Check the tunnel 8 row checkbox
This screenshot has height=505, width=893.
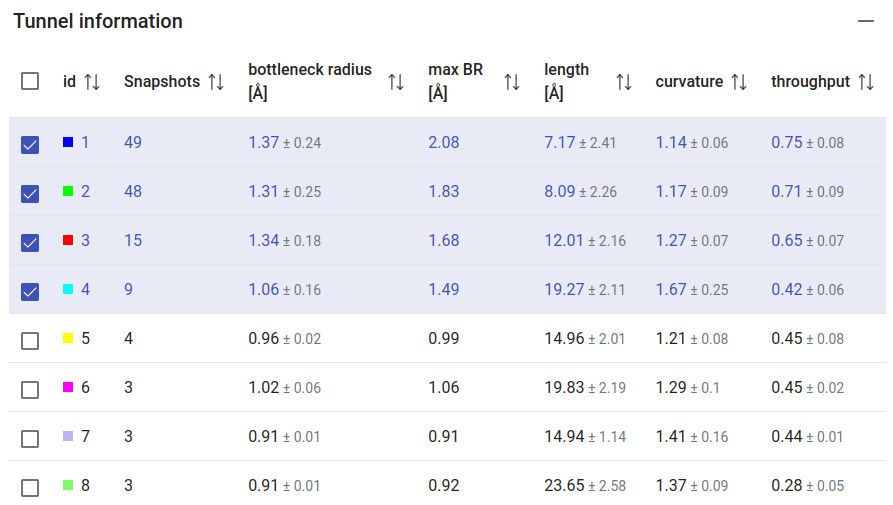coord(30,487)
